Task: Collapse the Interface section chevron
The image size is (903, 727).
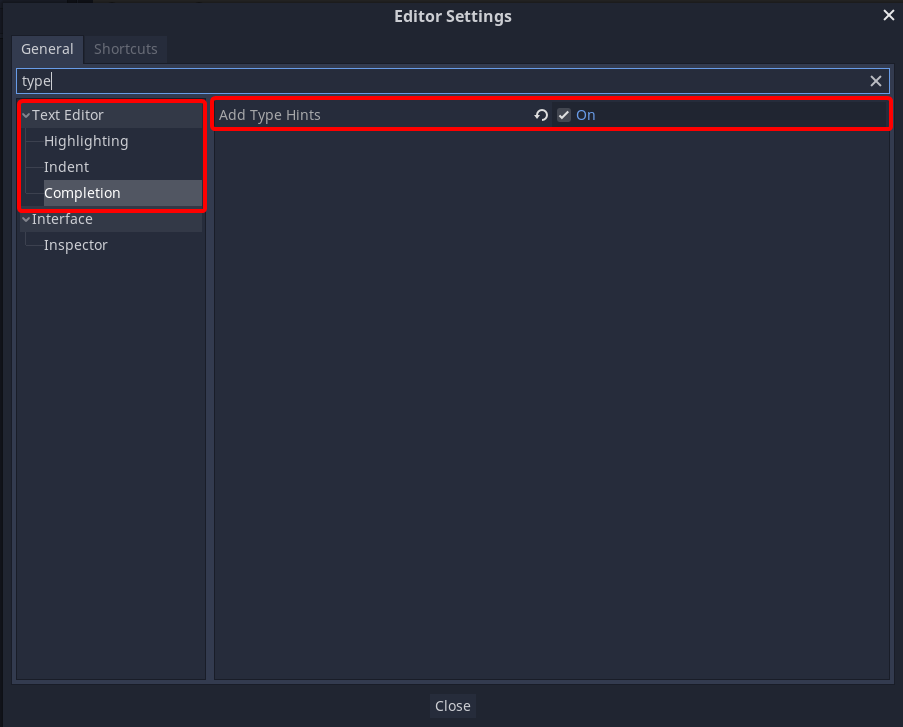Action: tap(26, 219)
